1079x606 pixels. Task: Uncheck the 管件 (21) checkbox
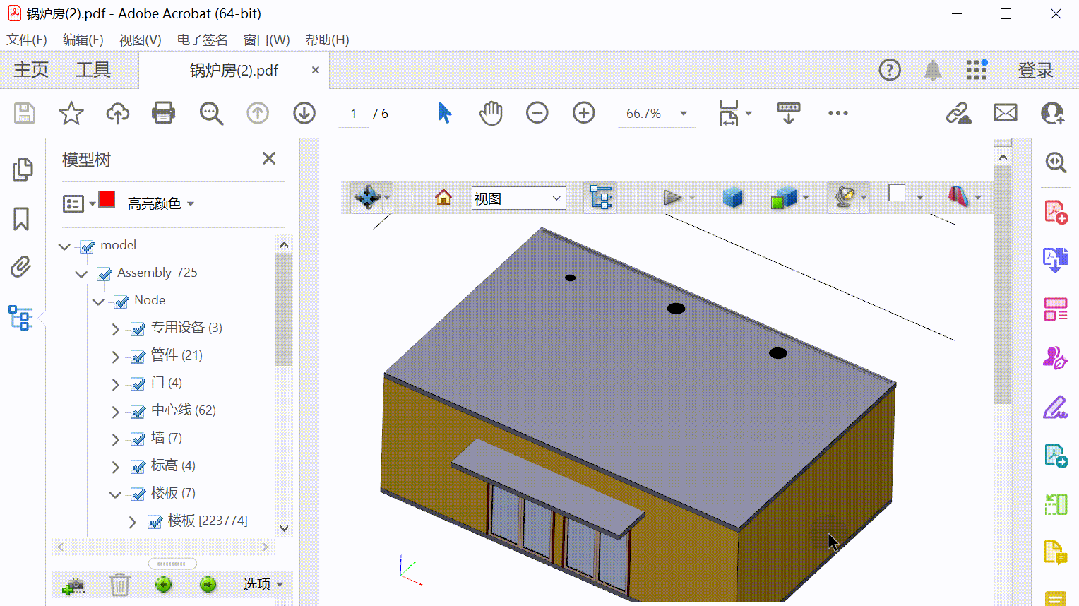(138, 356)
